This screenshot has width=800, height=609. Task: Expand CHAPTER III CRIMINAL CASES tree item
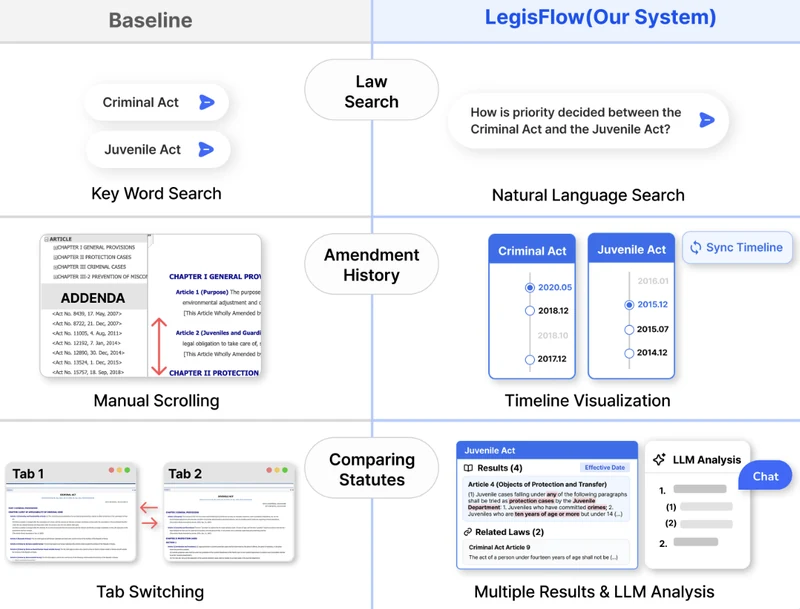pos(55,267)
